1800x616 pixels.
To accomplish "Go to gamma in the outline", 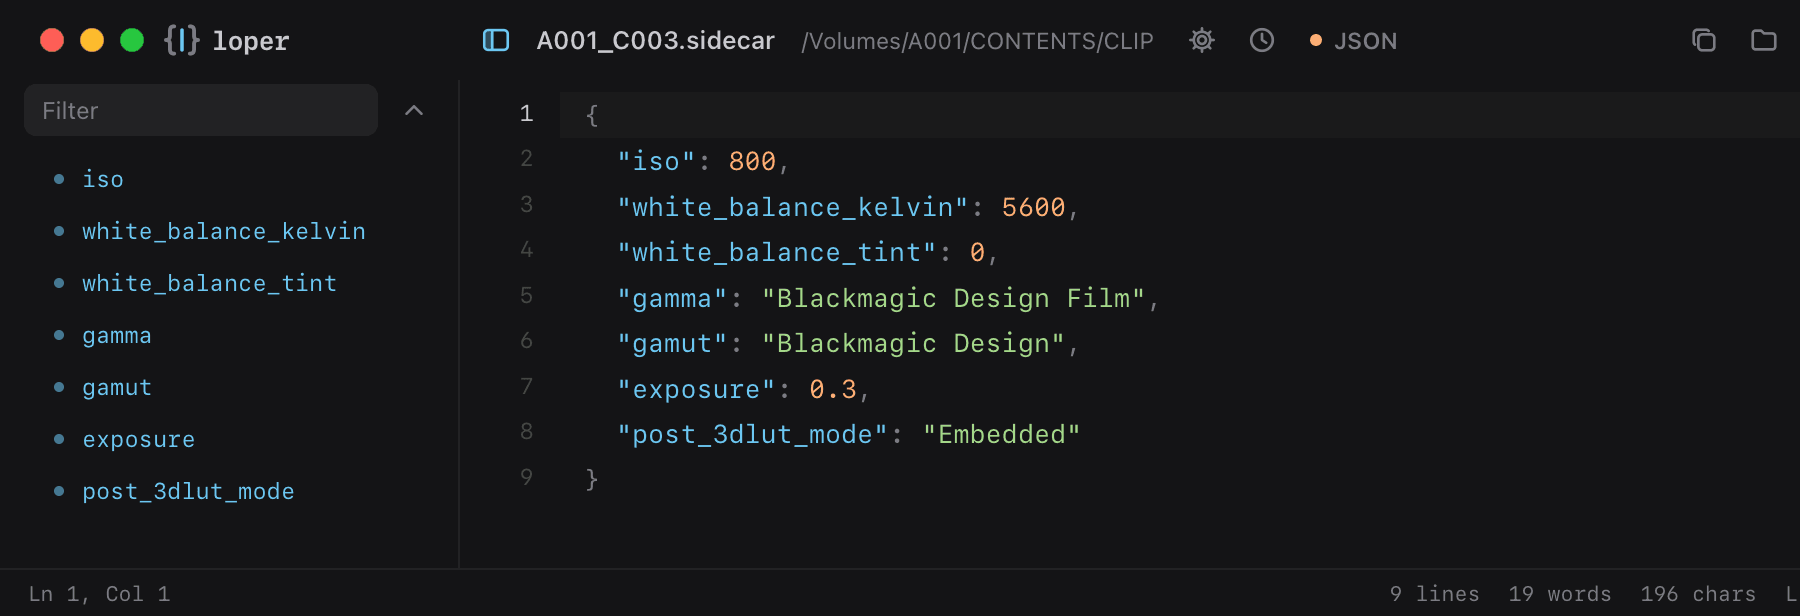I will coord(117,336).
